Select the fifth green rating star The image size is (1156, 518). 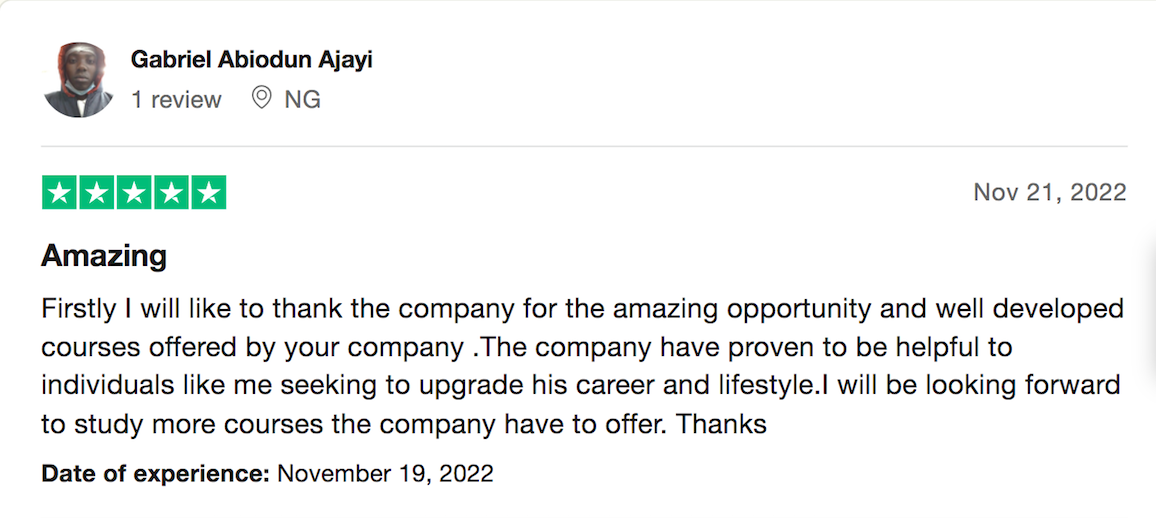click(209, 193)
